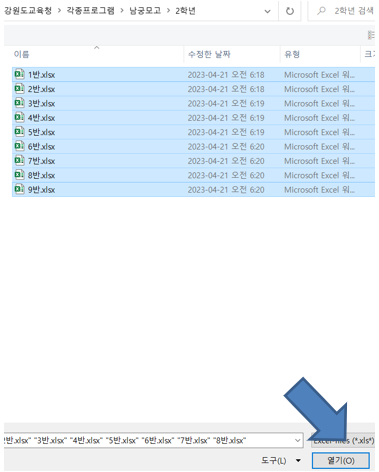Open the Excel files type filter dropdown
Viewport: 379px width, 472px height.
coord(343,440)
